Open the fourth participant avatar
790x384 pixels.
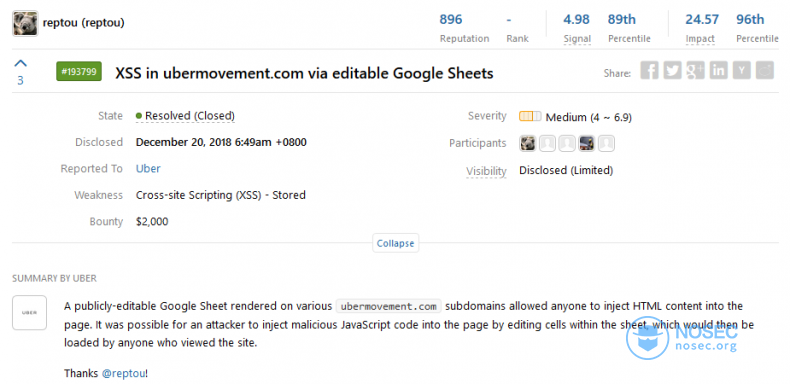click(x=586, y=144)
